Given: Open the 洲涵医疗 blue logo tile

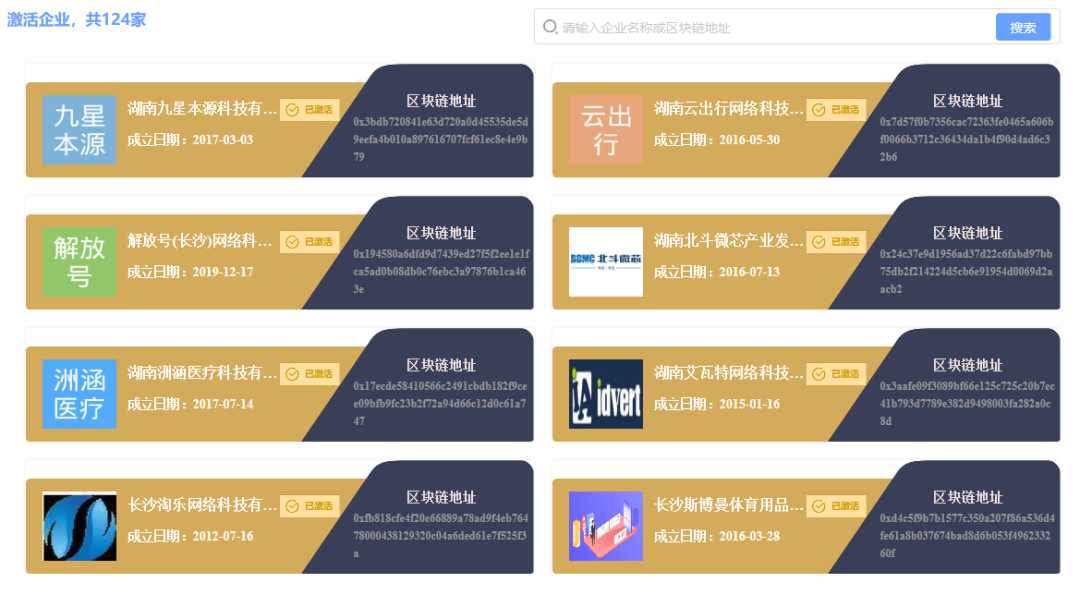Looking at the screenshot, I should 79,394.
